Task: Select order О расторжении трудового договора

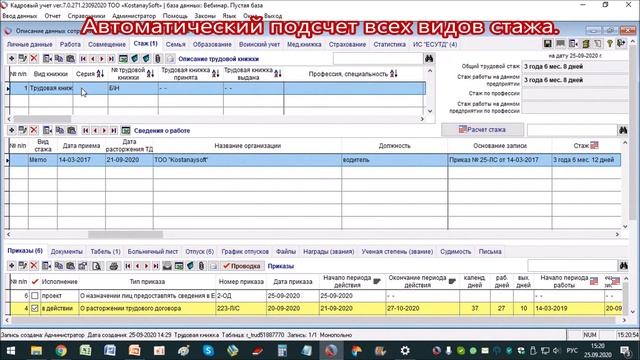Action: pos(147,309)
